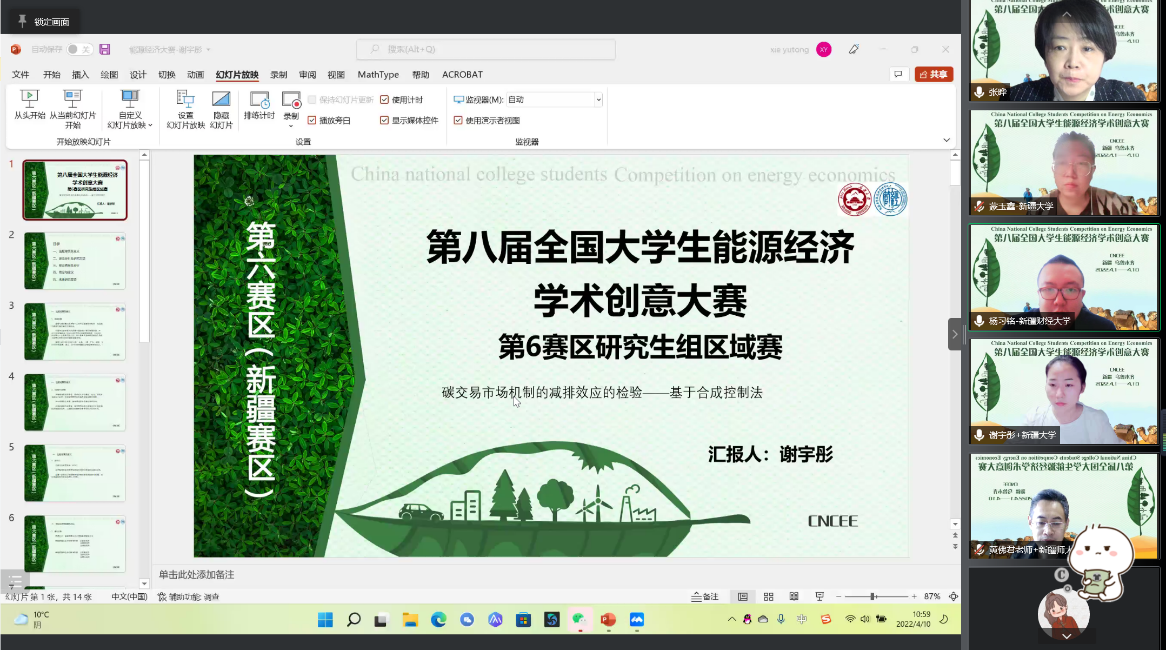Open the Animations (动画) tab

(x=196, y=74)
